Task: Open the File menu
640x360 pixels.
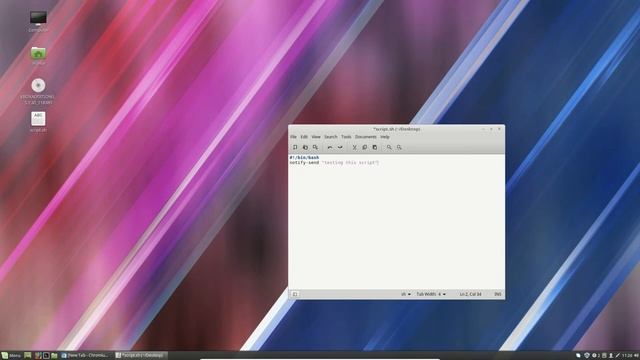Action: pos(293,137)
